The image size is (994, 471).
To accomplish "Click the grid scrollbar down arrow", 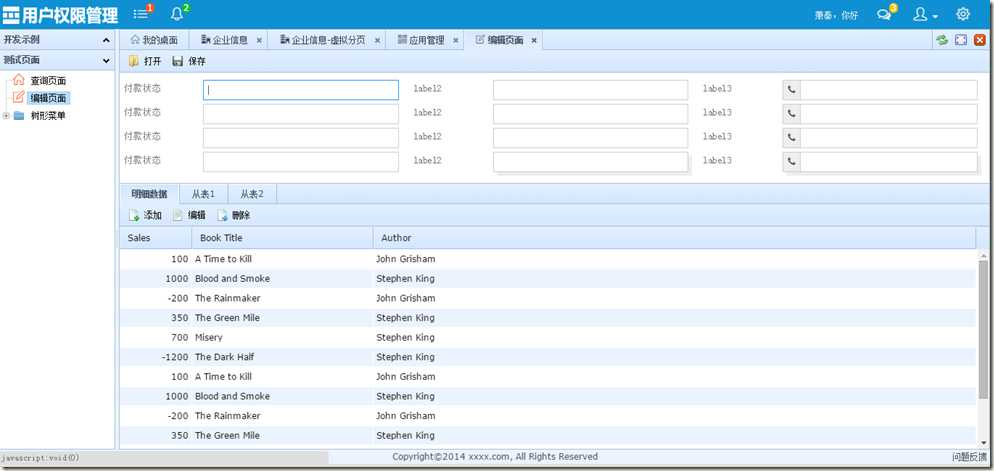I will pyautogui.click(x=983, y=442).
